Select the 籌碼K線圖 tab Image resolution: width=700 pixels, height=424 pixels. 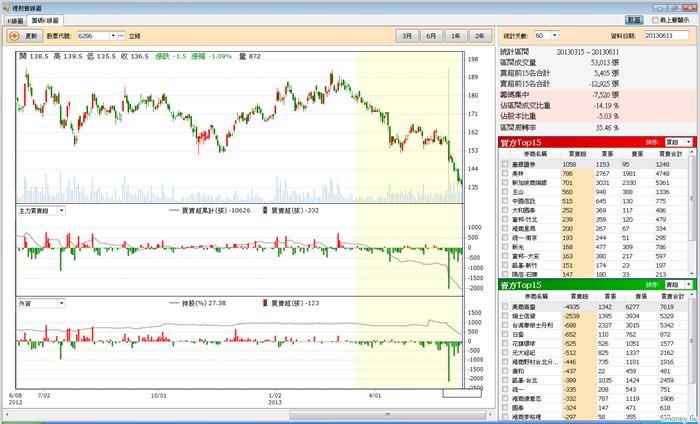click(x=45, y=21)
